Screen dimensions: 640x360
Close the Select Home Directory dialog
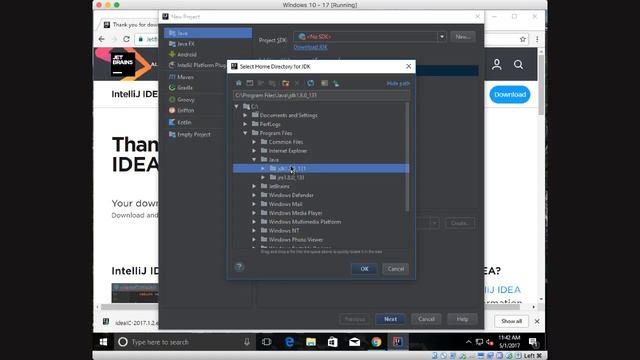409,66
